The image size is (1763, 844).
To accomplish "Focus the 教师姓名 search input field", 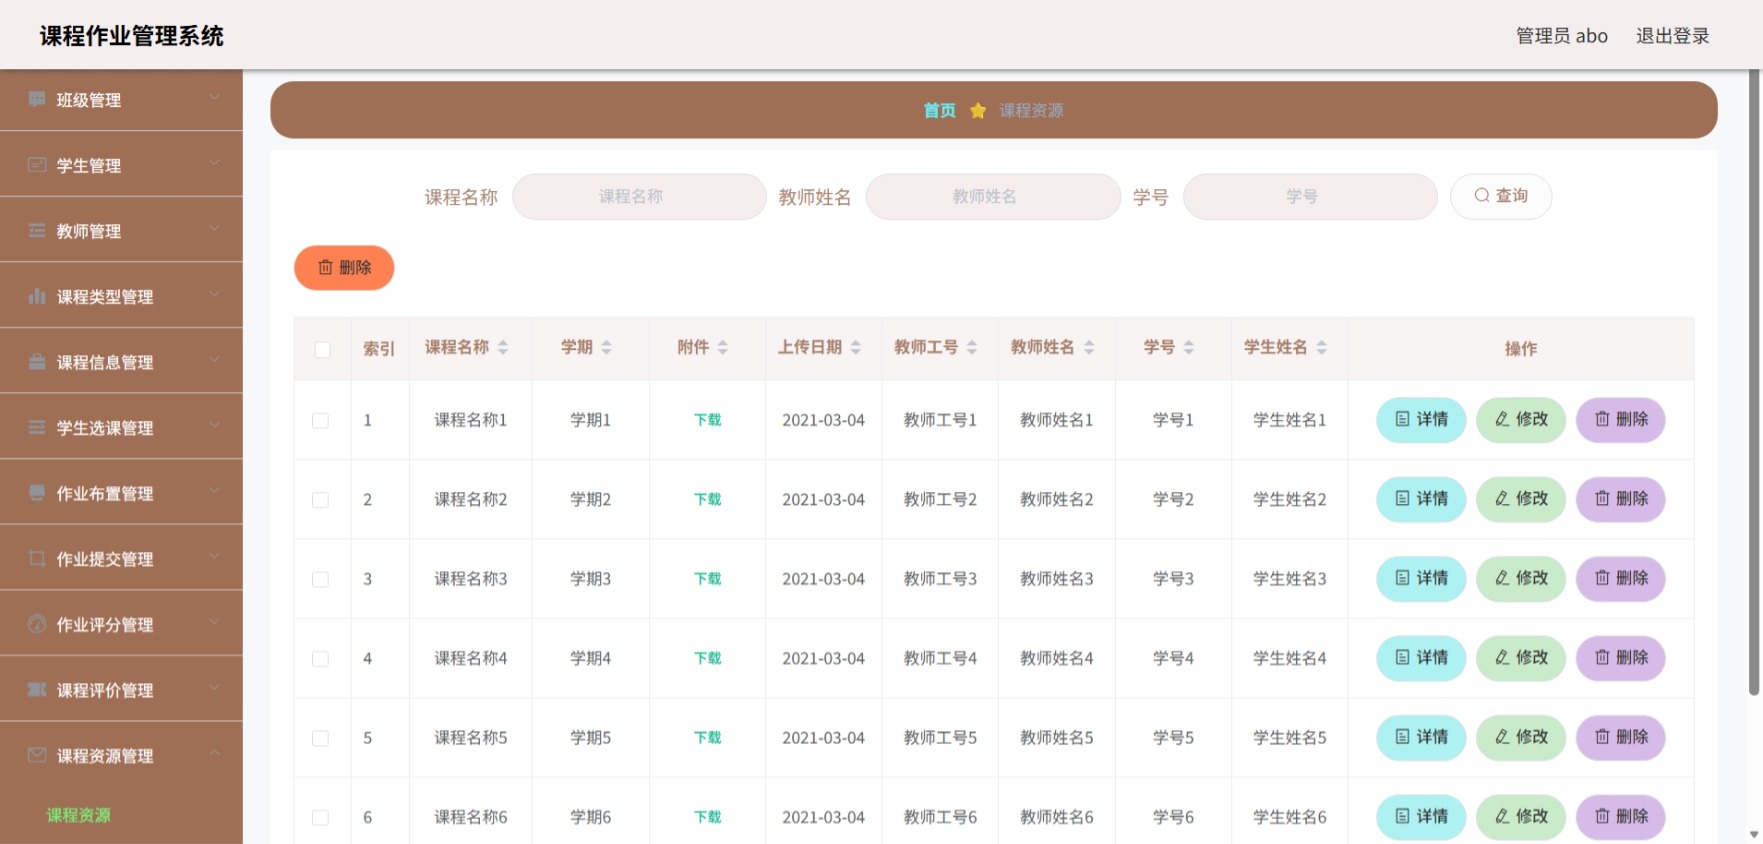I will 993,196.
